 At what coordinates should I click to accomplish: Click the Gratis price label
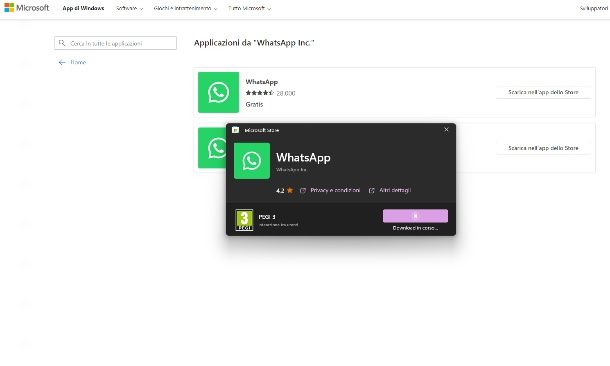[254, 104]
